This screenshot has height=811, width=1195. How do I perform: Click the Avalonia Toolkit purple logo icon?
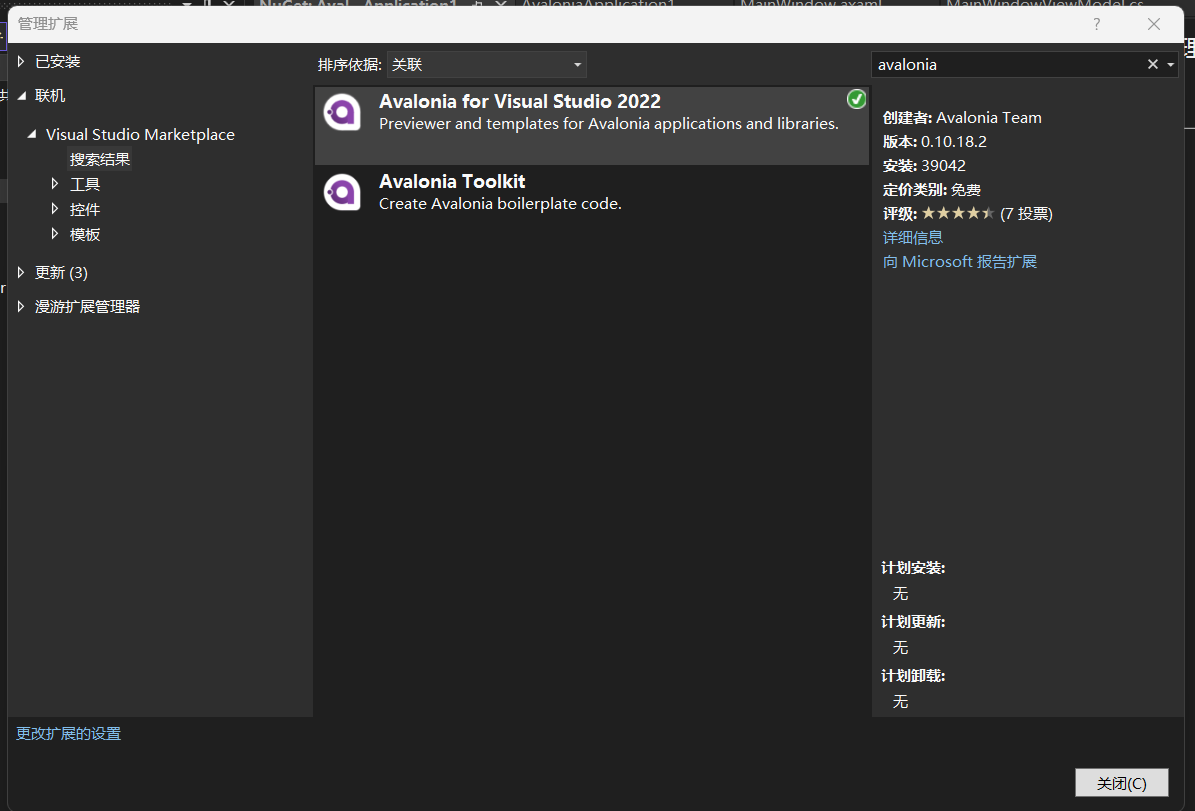click(x=343, y=190)
